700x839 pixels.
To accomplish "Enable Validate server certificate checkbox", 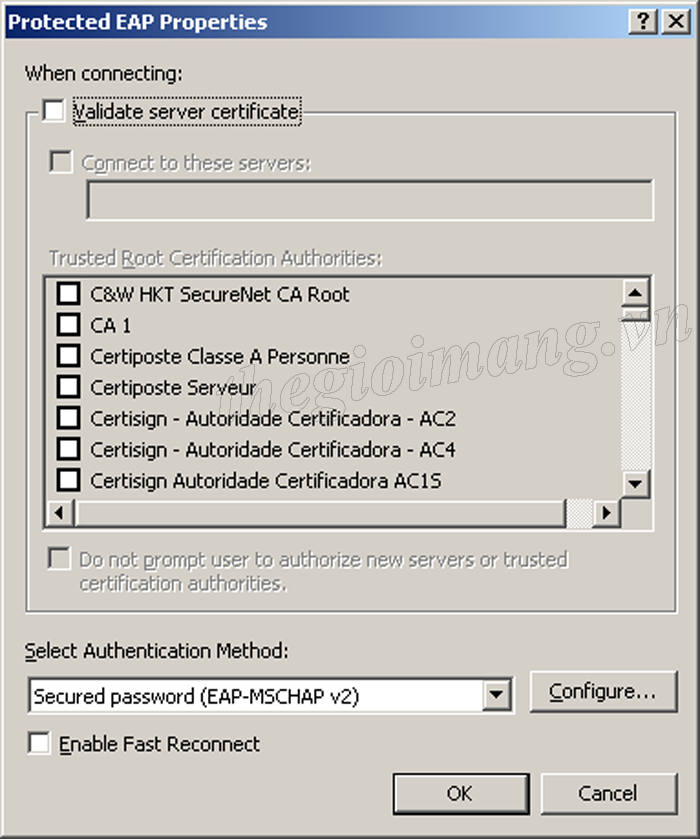I will [54, 110].
